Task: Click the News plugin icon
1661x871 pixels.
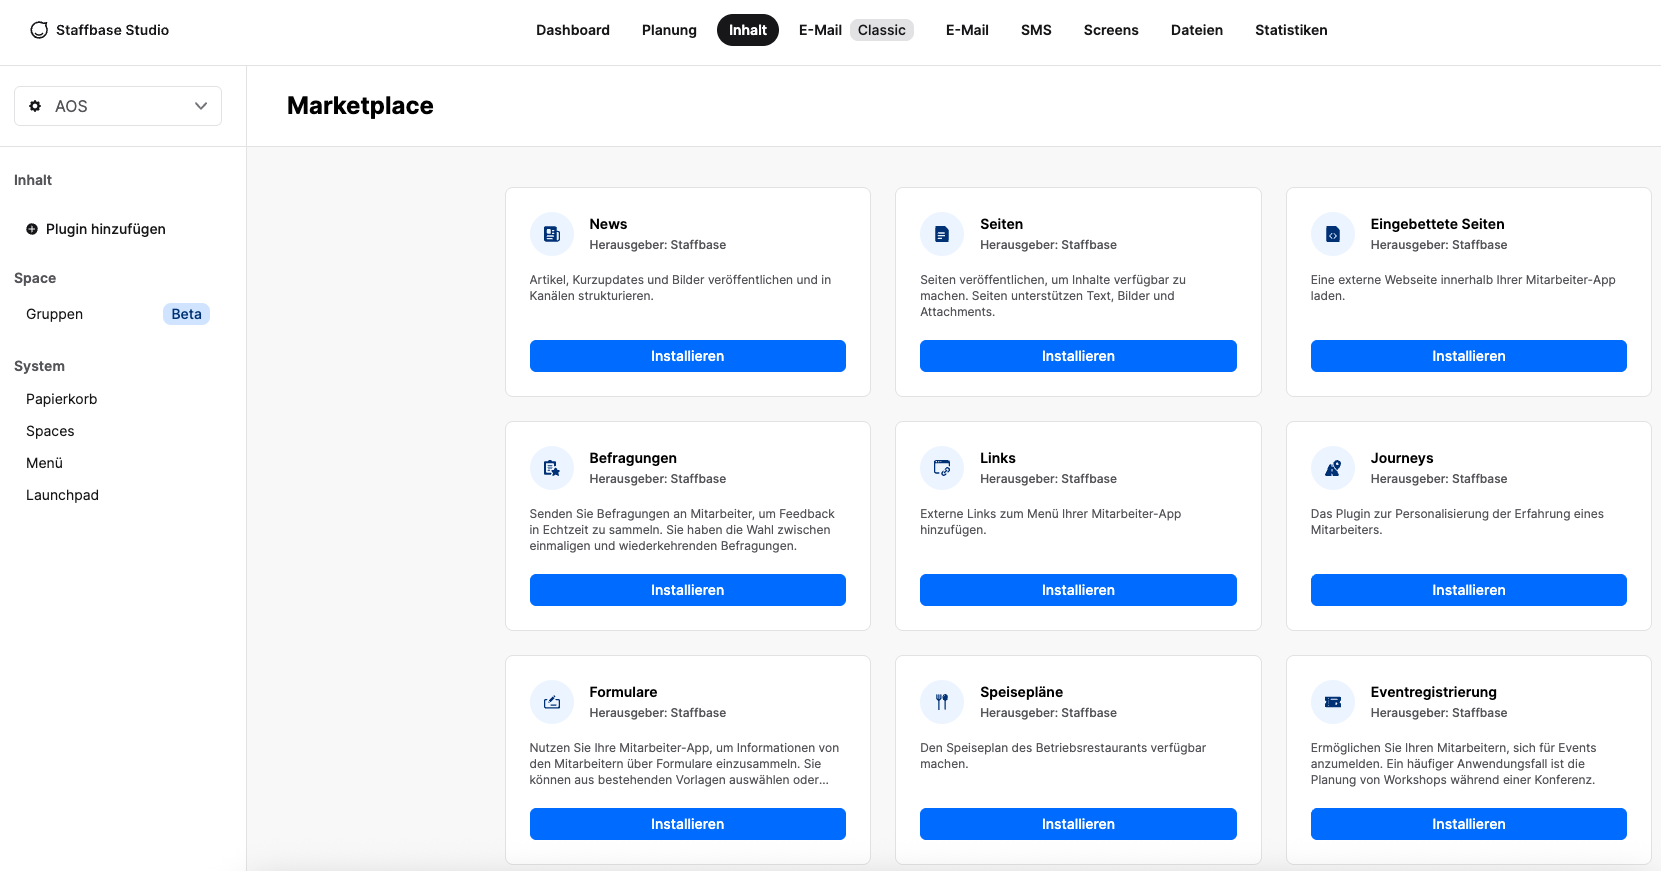Action: point(552,234)
